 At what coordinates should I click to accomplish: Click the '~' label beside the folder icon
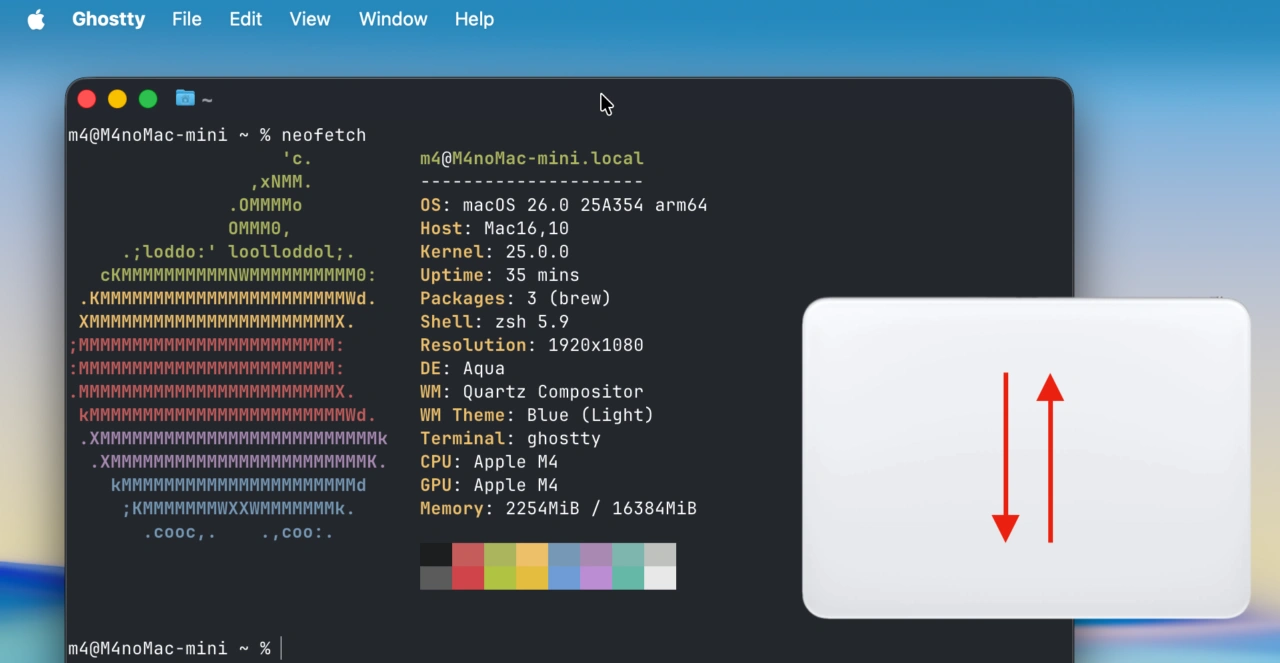pos(208,98)
